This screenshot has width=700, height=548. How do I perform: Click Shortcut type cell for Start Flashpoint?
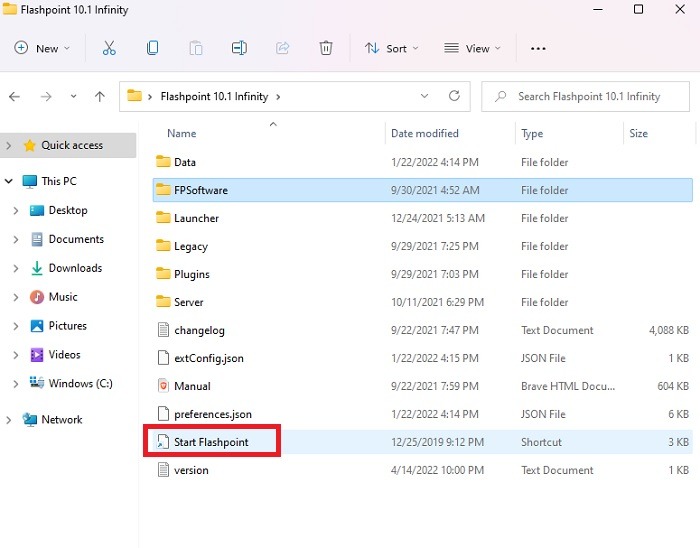(x=541, y=442)
